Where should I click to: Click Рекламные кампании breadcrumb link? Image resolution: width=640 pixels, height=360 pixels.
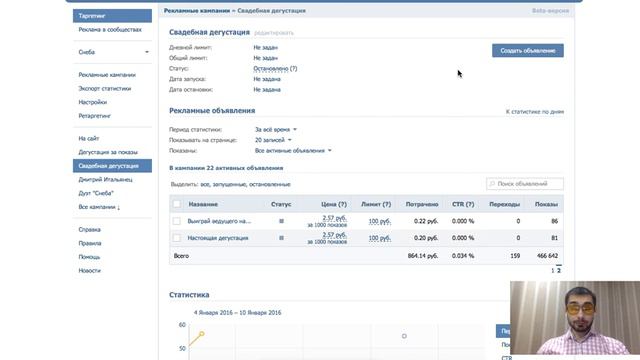197,11
